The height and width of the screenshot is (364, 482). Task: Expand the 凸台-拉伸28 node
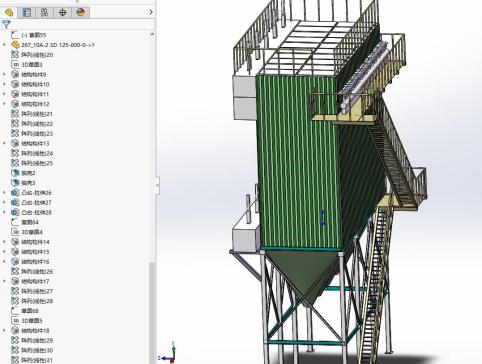[x=4, y=212]
